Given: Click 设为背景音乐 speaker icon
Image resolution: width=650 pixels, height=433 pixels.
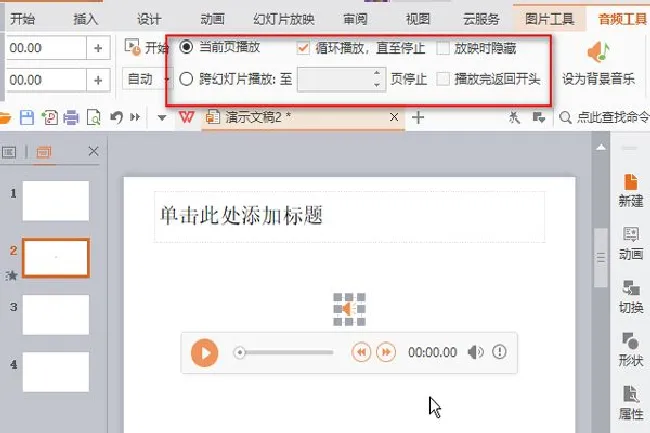Looking at the screenshot, I should click(598, 52).
